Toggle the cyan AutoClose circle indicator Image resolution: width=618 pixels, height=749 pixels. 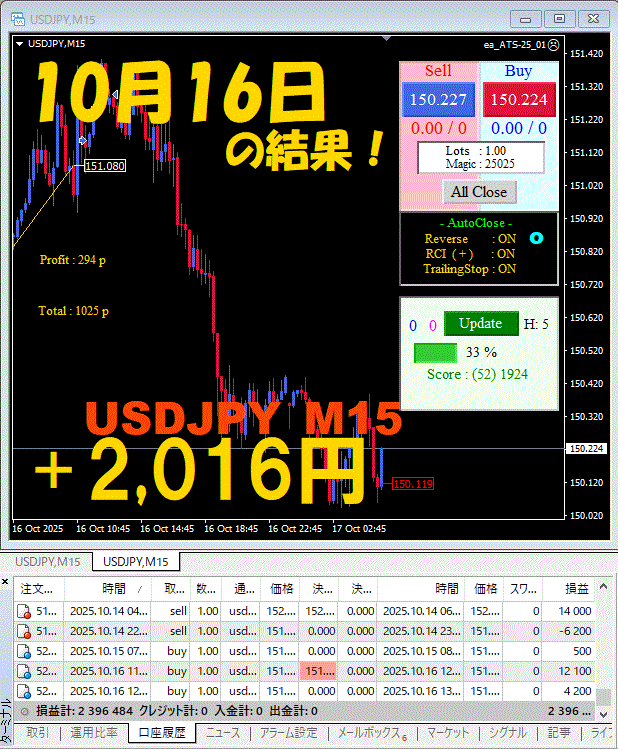coord(536,238)
